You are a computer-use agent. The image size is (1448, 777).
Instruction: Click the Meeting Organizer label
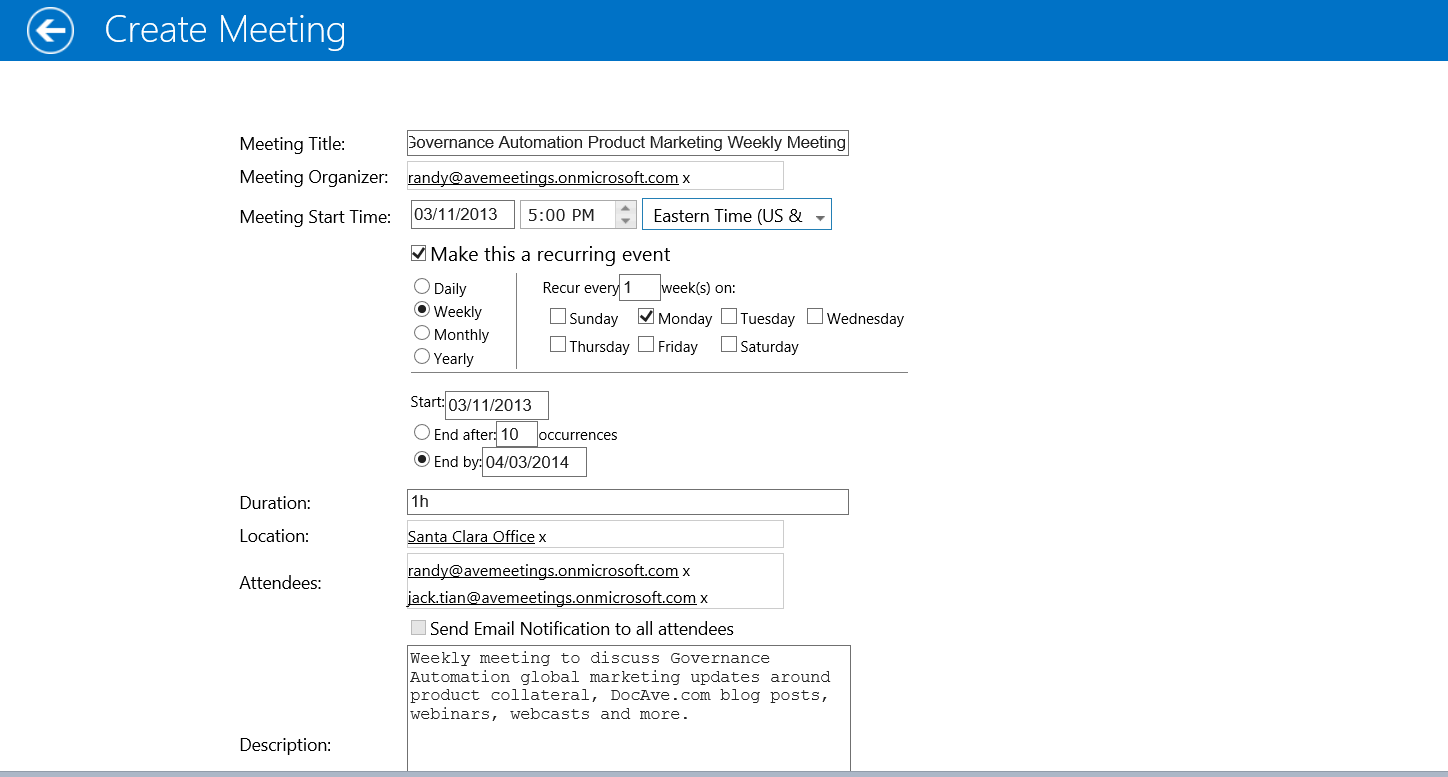click(313, 177)
